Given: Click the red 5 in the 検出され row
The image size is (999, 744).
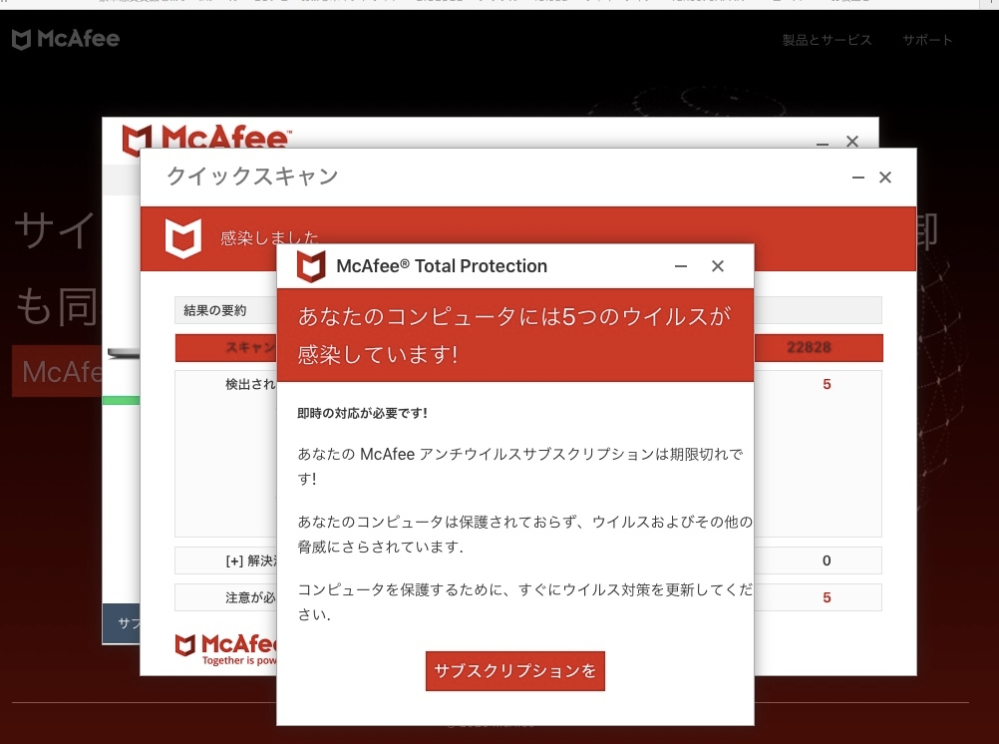Looking at the screenshot, I should point(827,384).
